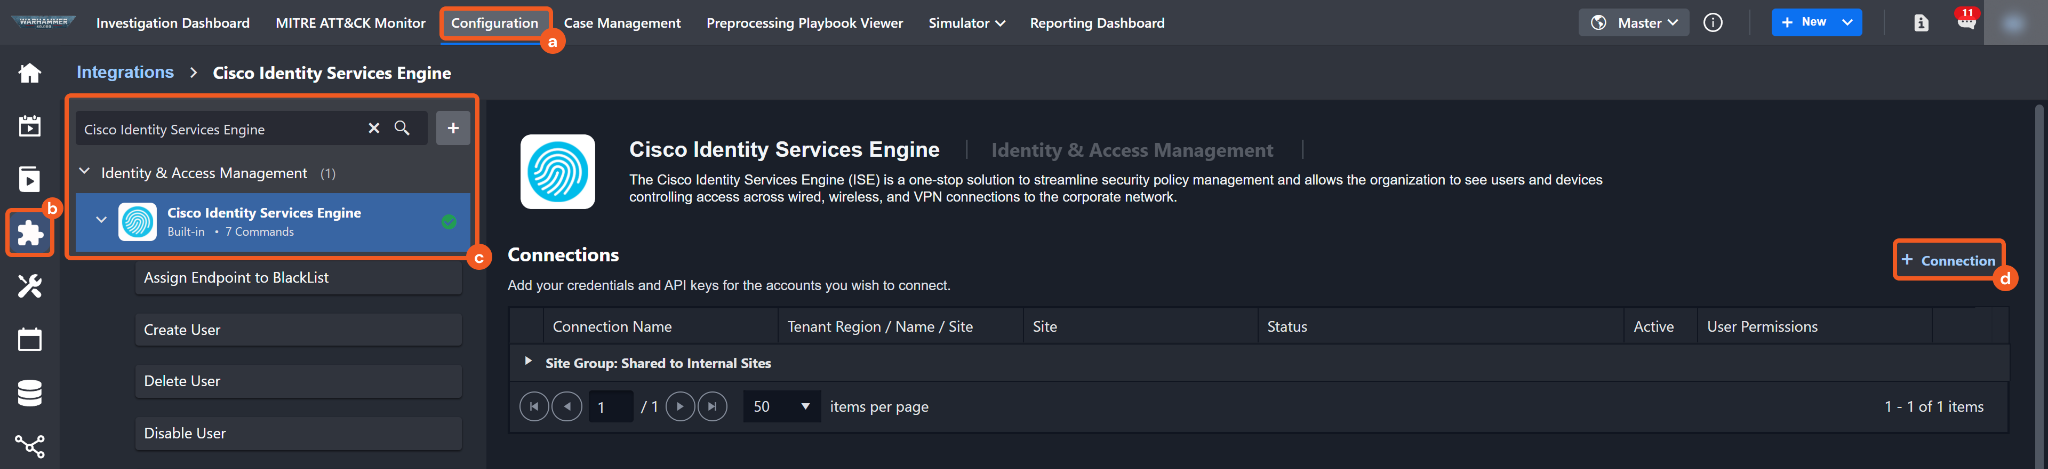Select Create User command

299,330
